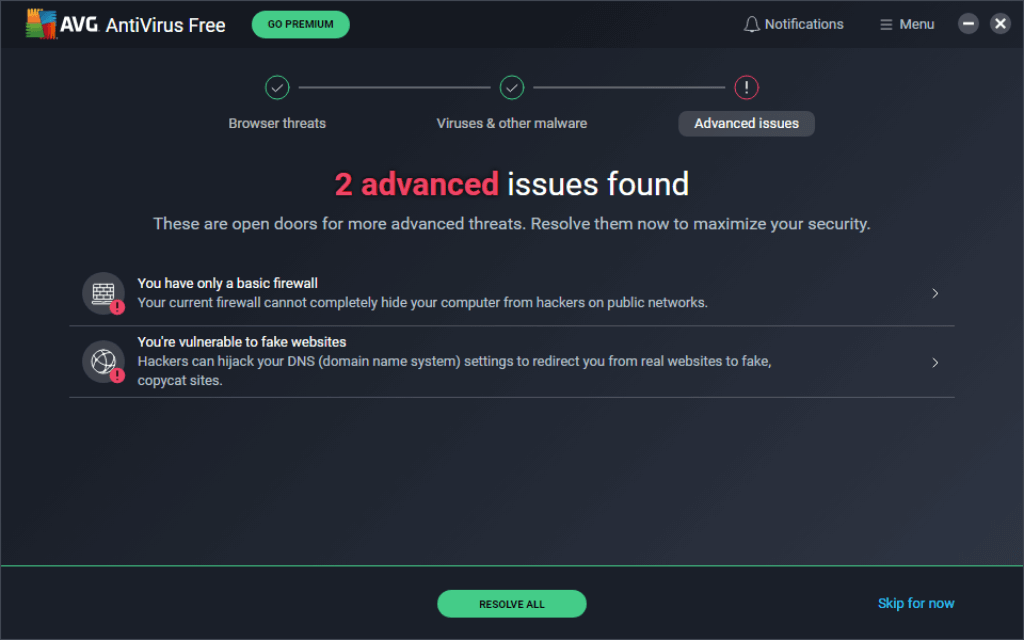Click the firewall description about public networks

pos(423,302)
